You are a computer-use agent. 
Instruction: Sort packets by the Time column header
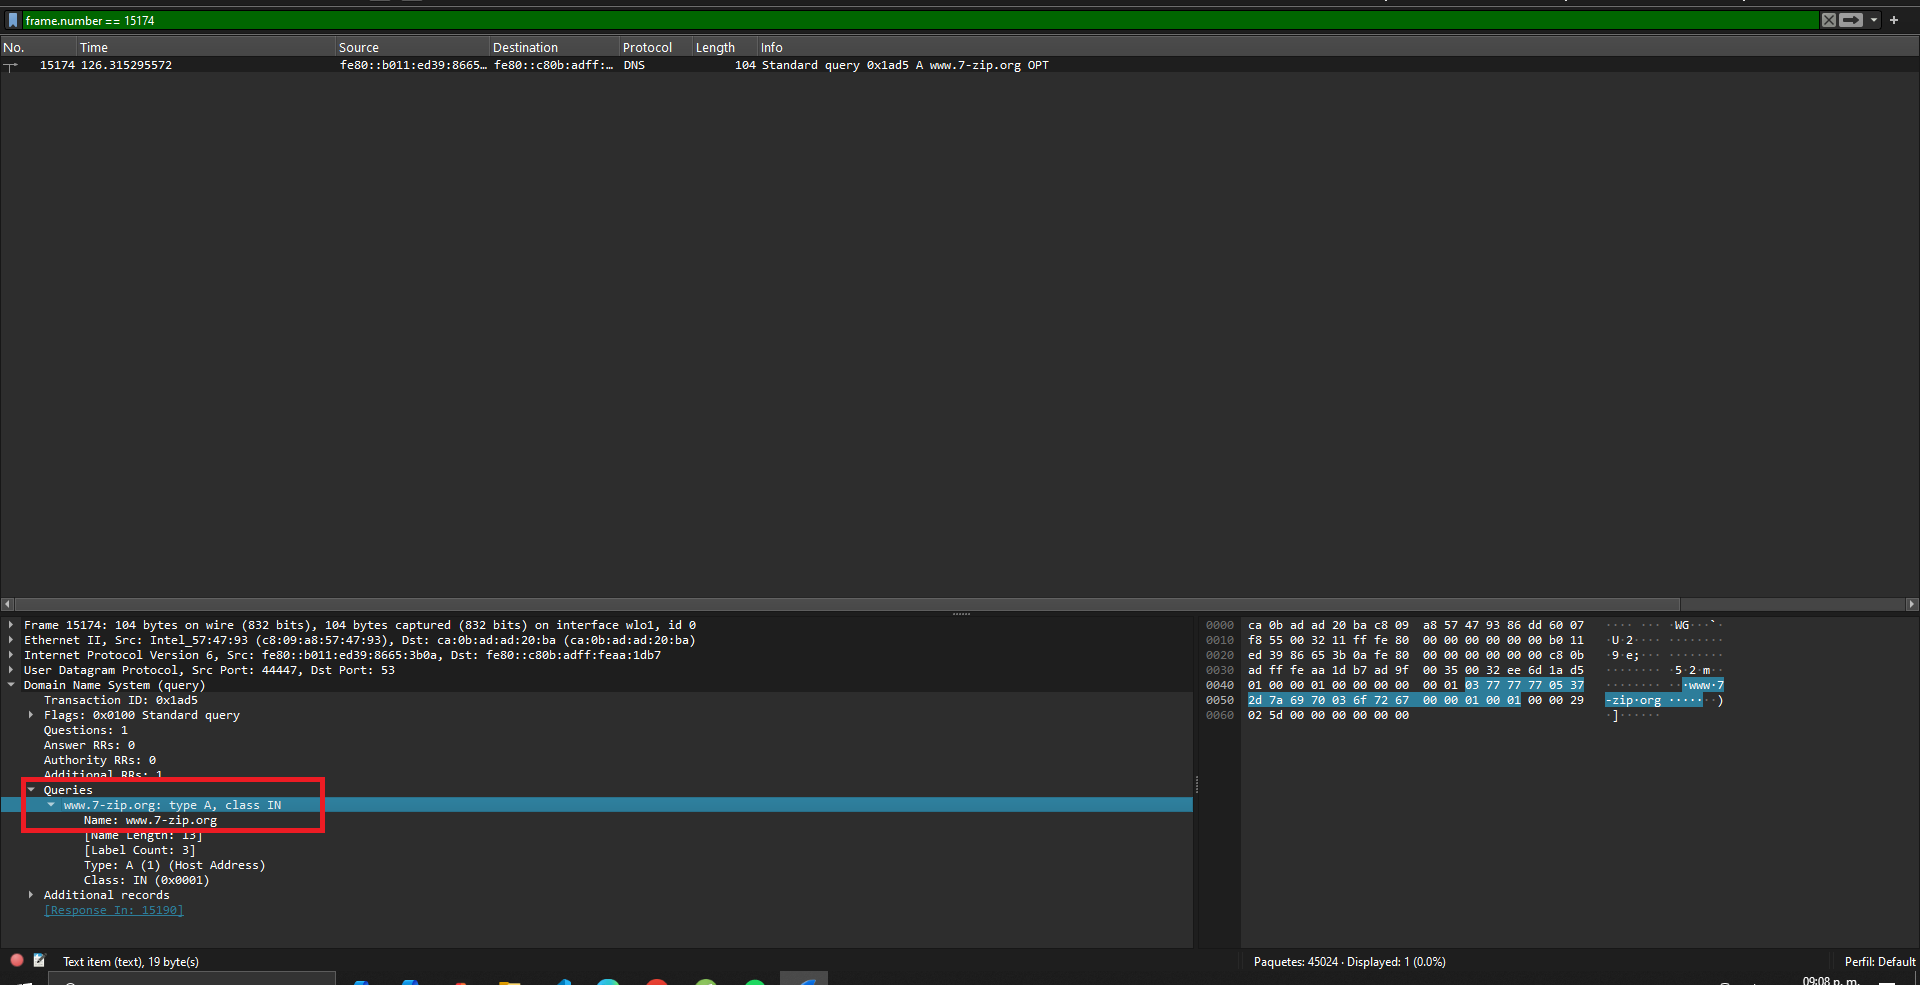(94, 47)
